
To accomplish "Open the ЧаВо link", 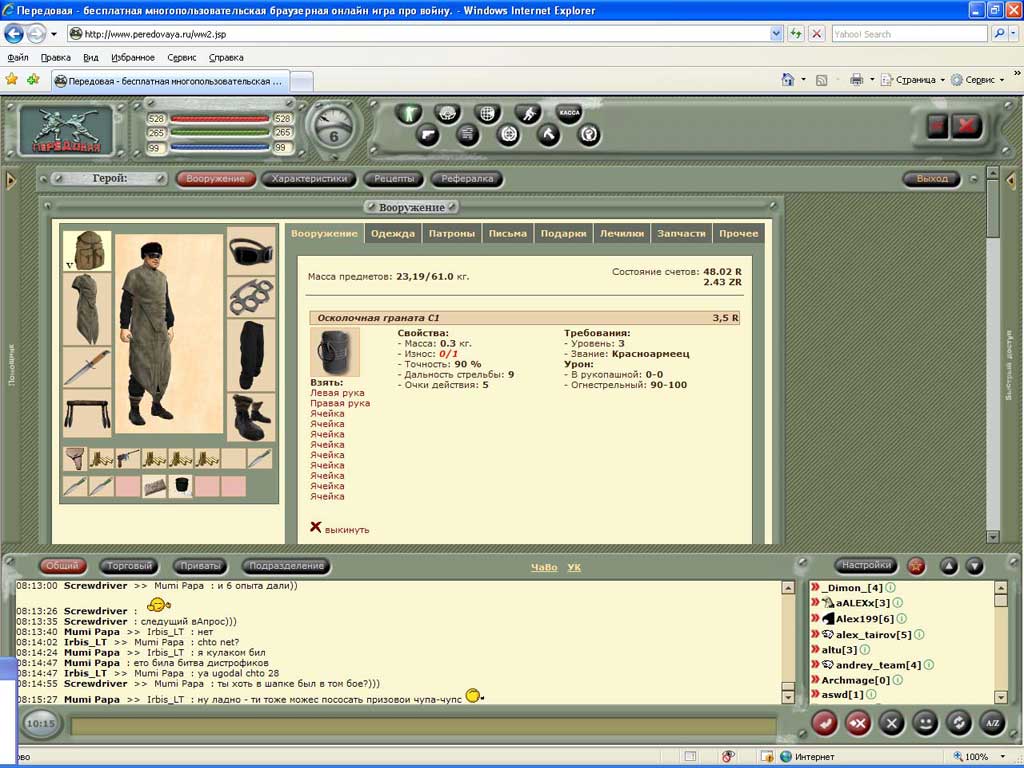I will [x=544, y=568].
